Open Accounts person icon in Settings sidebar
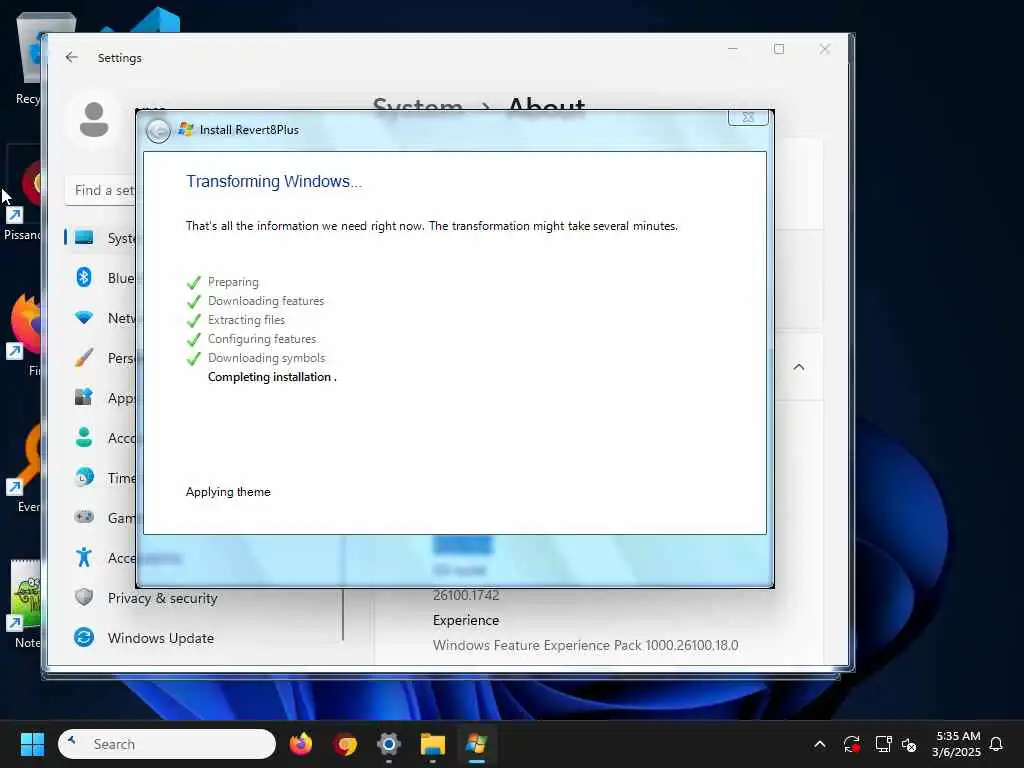Screen dimensions: 1024x768 click(x=84, y=437)
